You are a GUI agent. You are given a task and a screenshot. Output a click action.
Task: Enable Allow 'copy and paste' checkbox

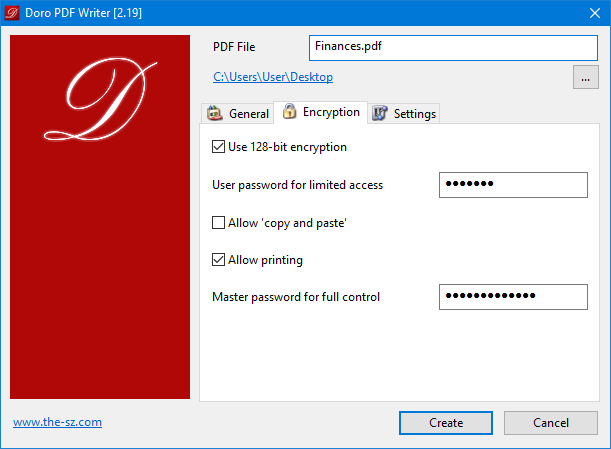coord(218,223)
